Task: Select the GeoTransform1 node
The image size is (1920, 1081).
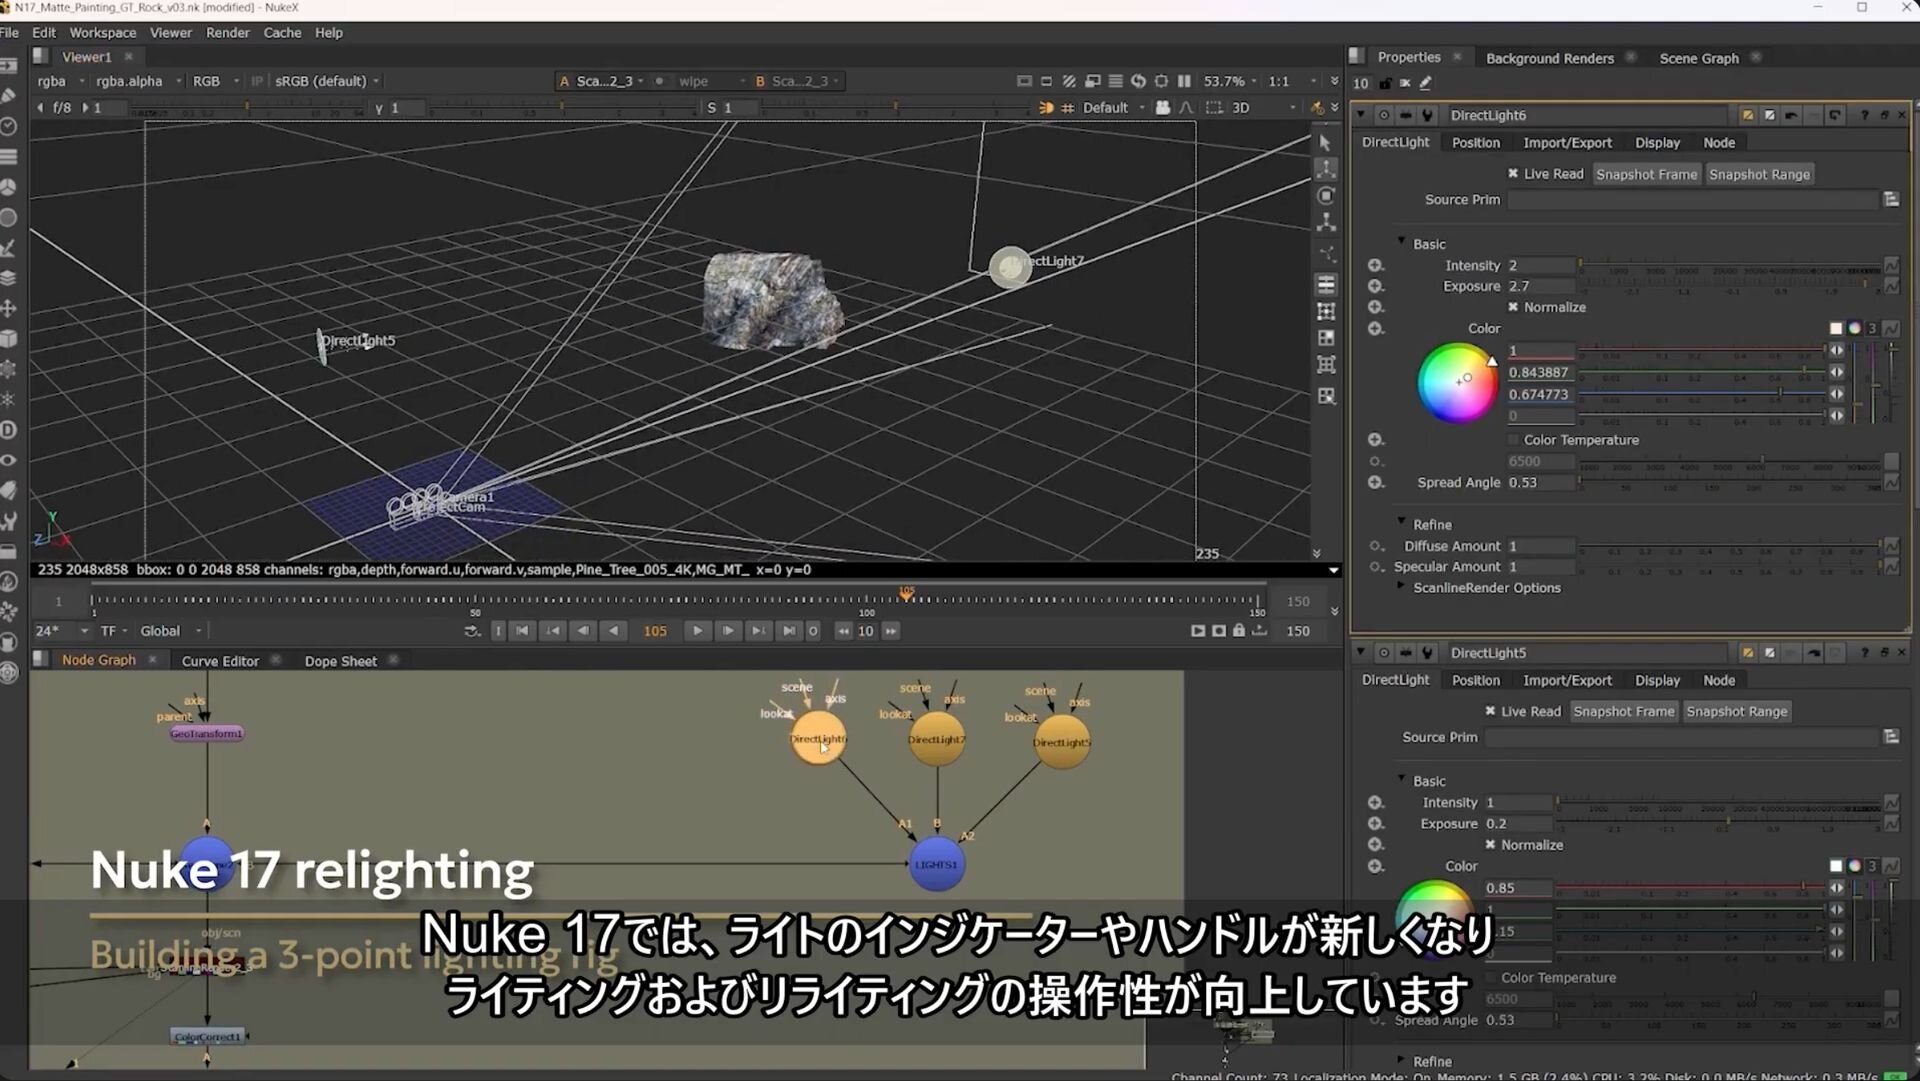Action: click(x=206, y=733)
